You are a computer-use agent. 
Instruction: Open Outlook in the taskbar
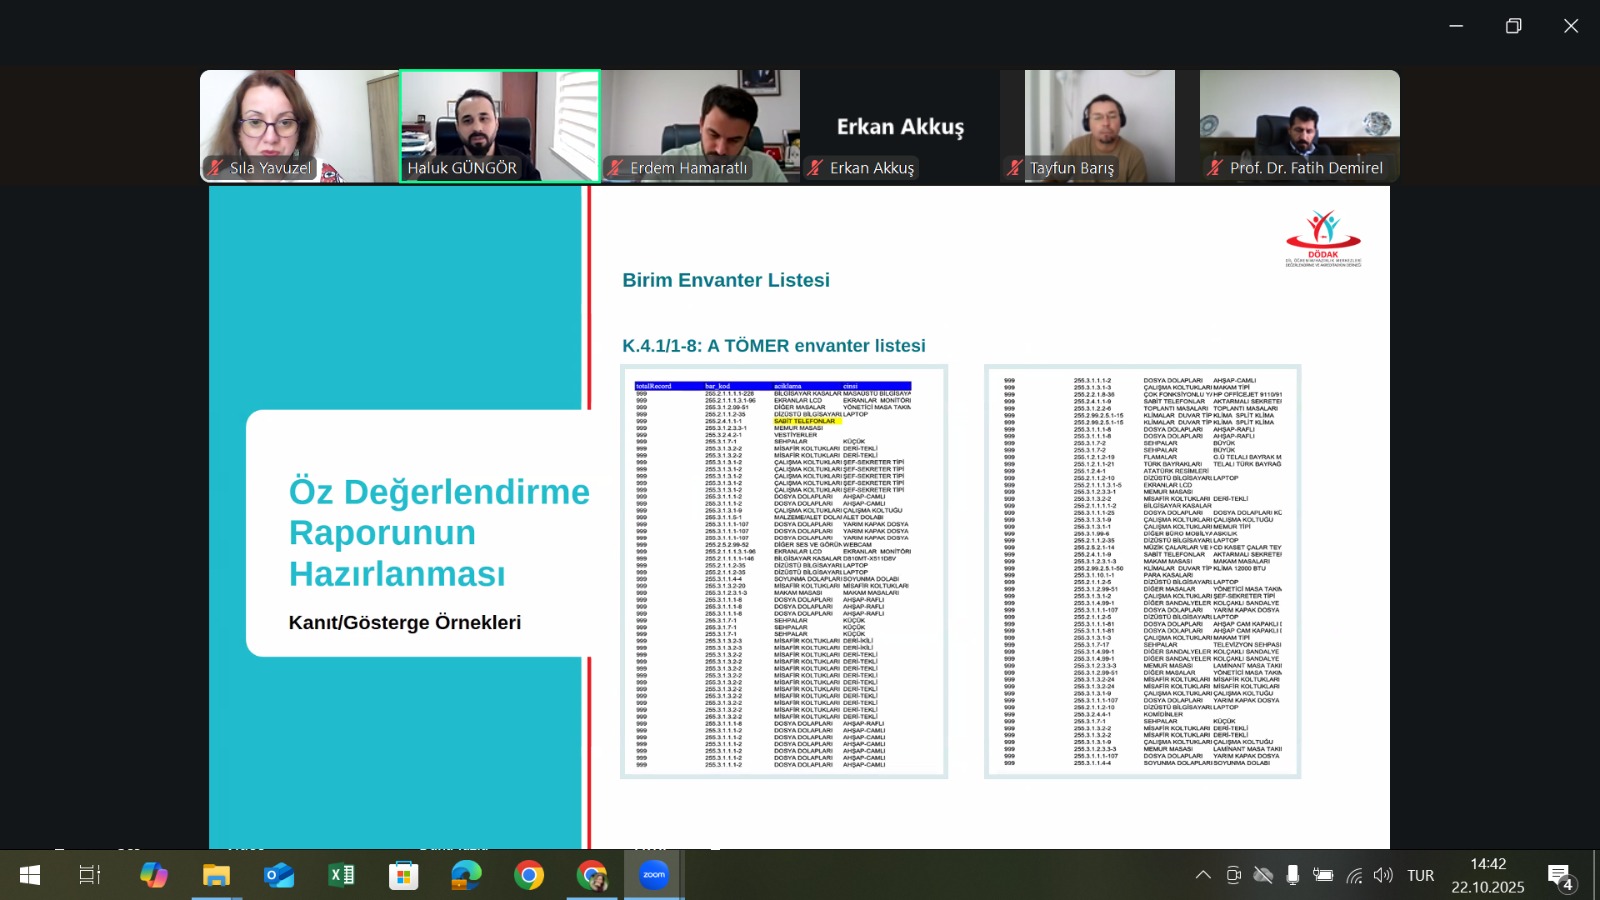[x=279, y=875]
